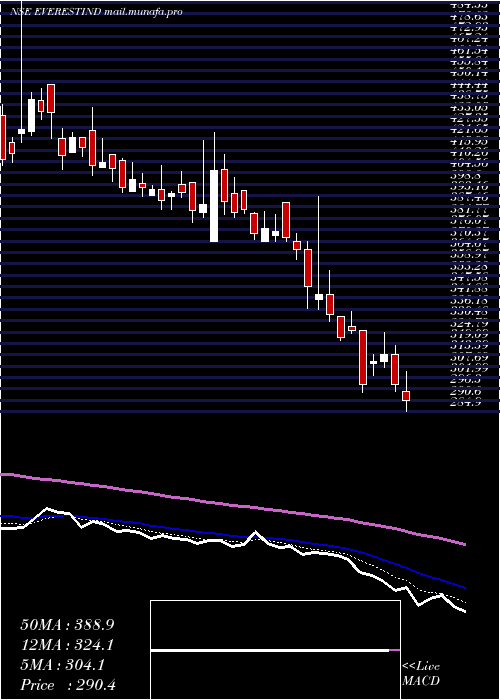This screenshot has width=500, height=700.
Task: Click the MACD histogram box
Action: [x=275, y=650]
